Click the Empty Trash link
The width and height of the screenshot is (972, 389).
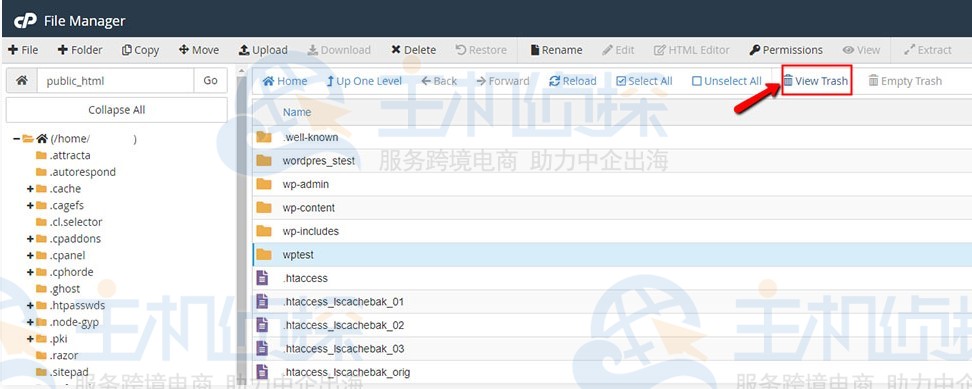click(x=905, y=81)
